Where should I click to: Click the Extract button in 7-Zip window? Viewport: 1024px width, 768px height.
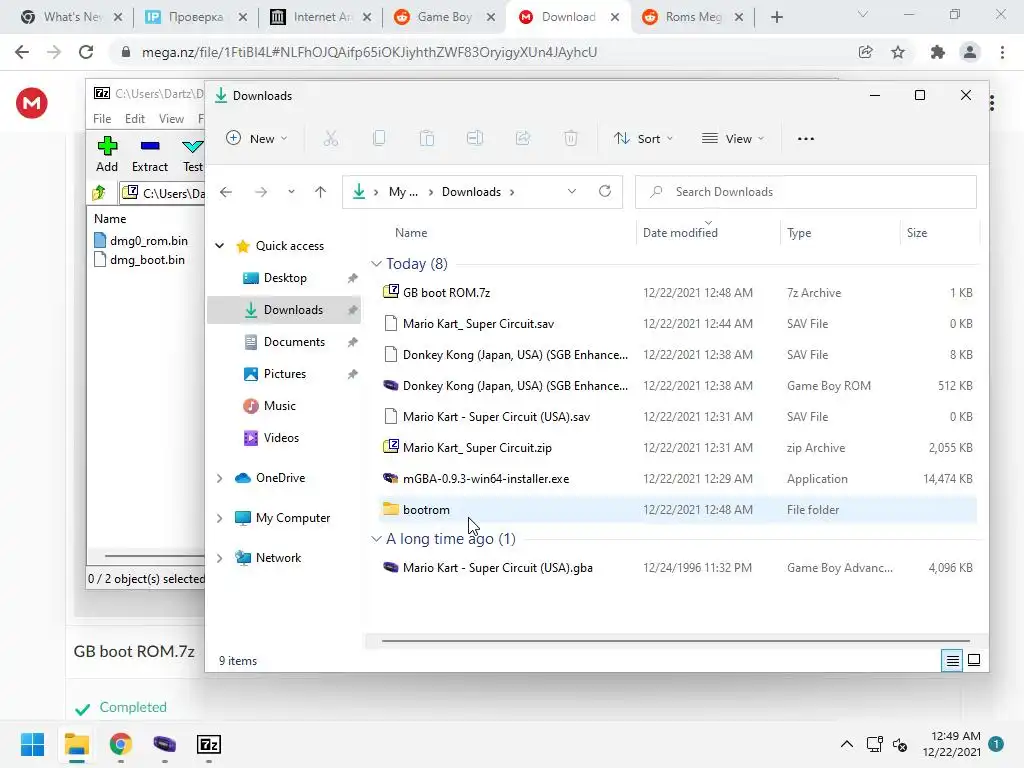tap(150, 155)
